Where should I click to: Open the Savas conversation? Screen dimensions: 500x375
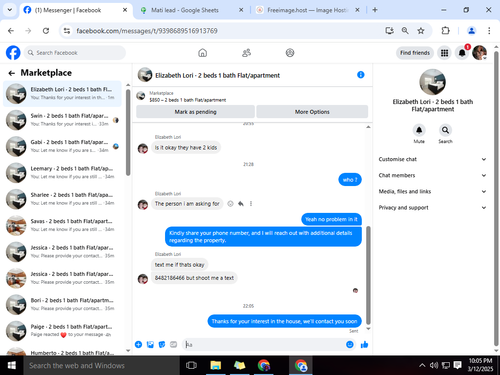pyautogui.click(x=62, y=225)
